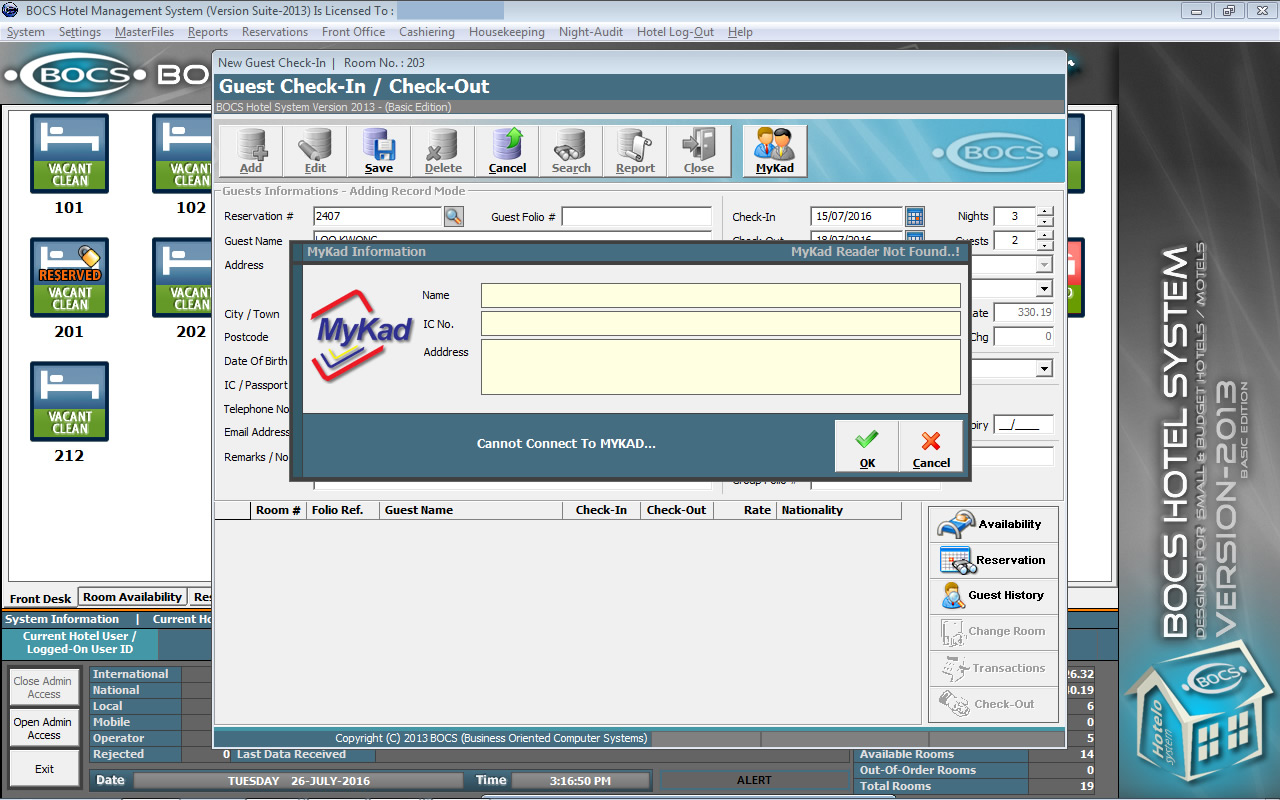Viewport: 1280px width, 800px height.
Task: Click Close Admin Access button
Action: pos(44,687)
